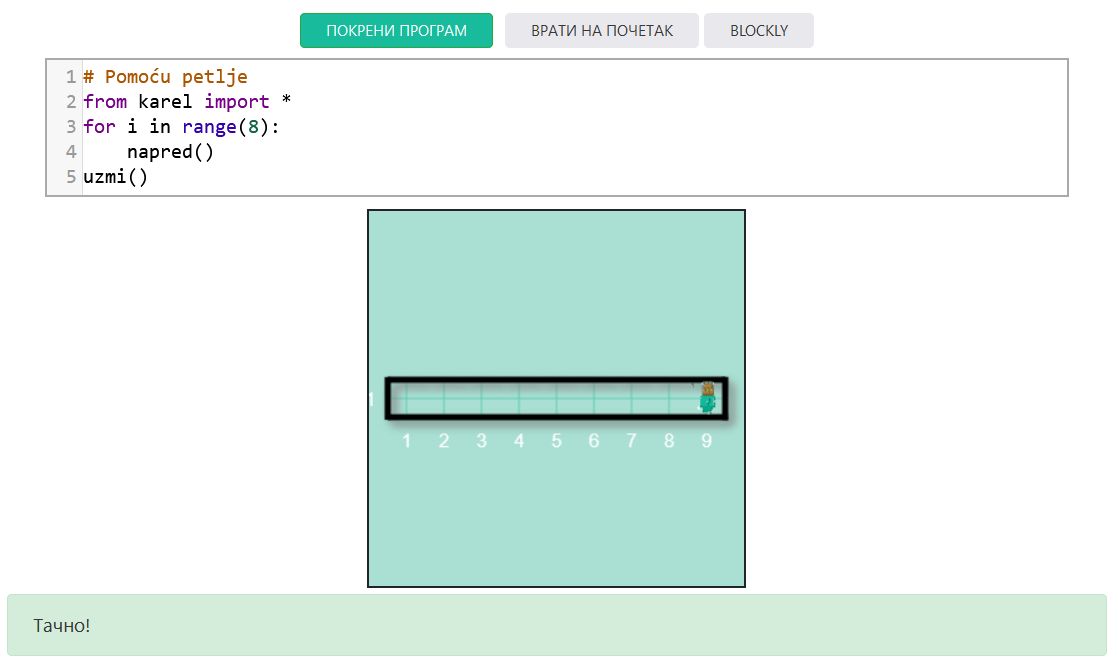The width and height of the screenshot is (1118, 665).
Task: Click column label 9 under the grid
Action: point(706,441)
